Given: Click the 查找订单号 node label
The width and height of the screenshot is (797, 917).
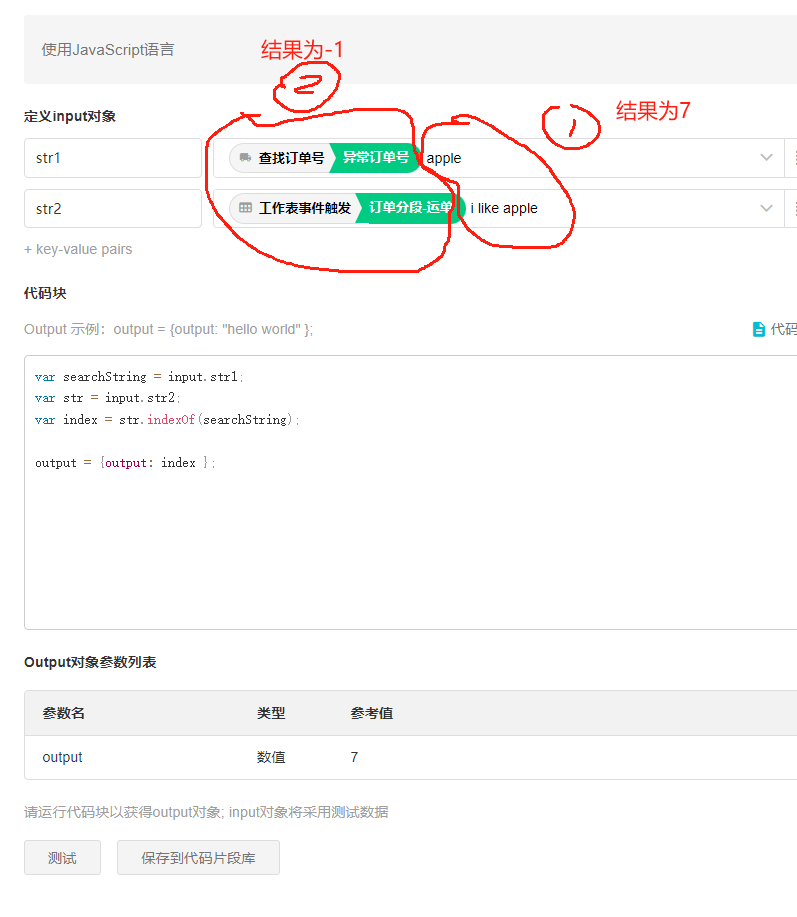Looking at the screenshot, I should click(x=291, y=158).
